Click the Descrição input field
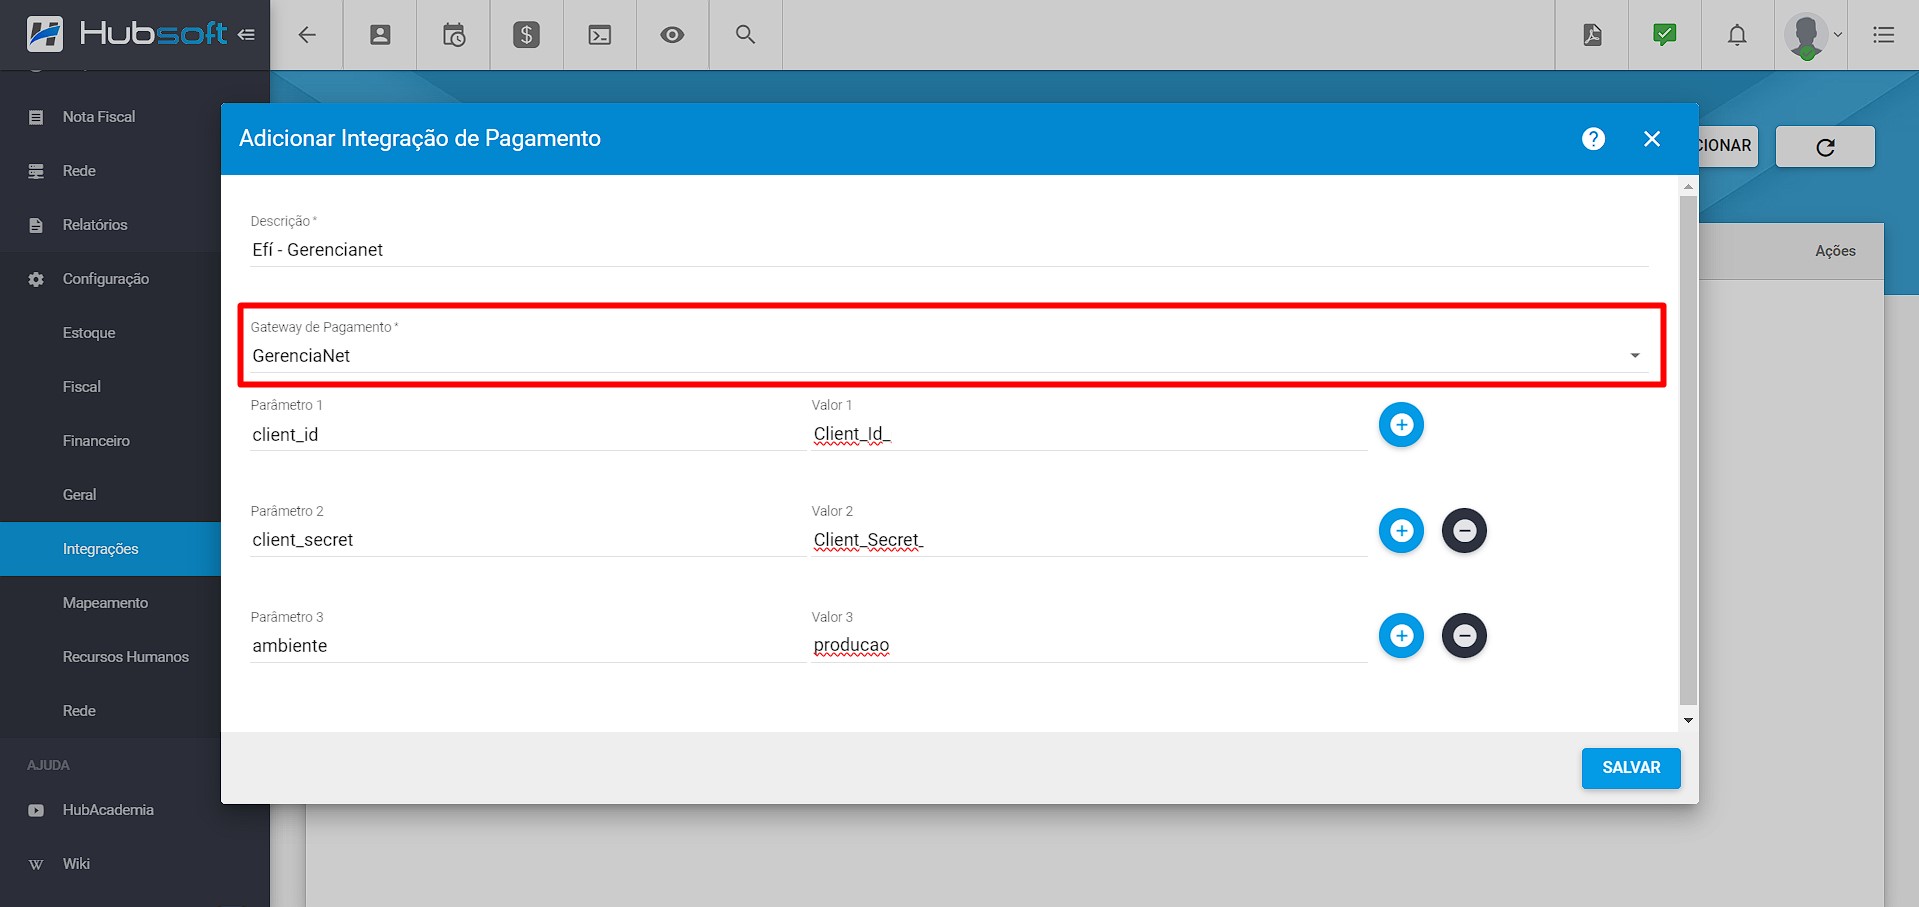The height and width of the screenshot is (907, 1919). click(949, 250)
